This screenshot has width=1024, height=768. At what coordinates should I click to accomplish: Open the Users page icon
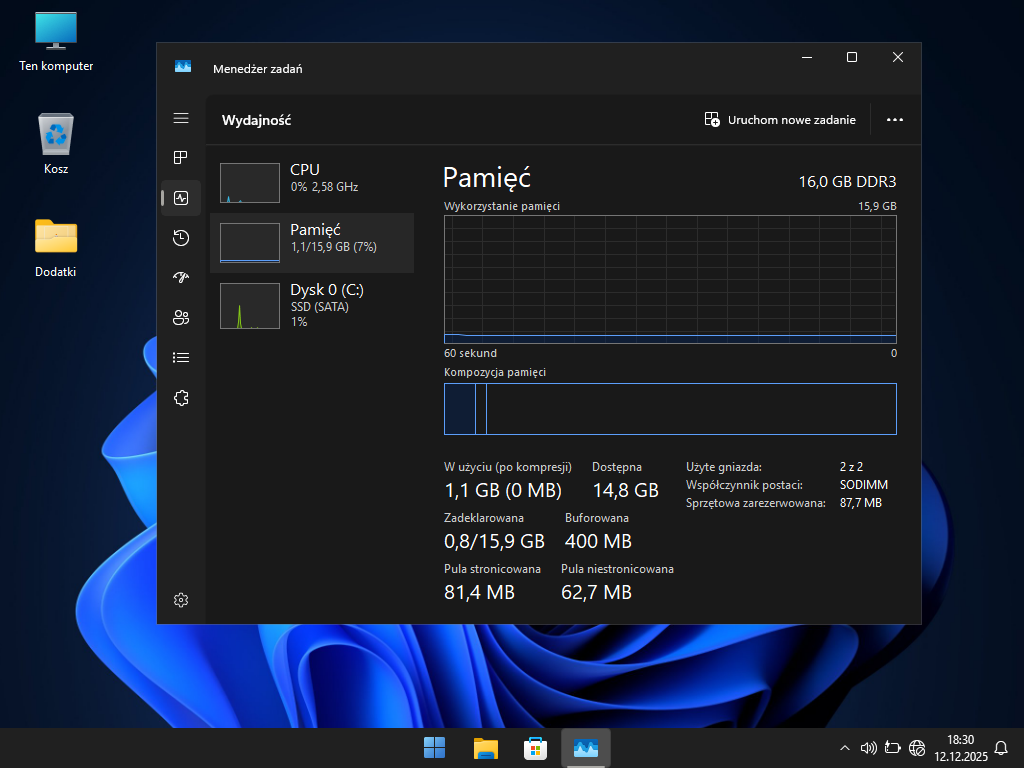click(x=181, y=318)
